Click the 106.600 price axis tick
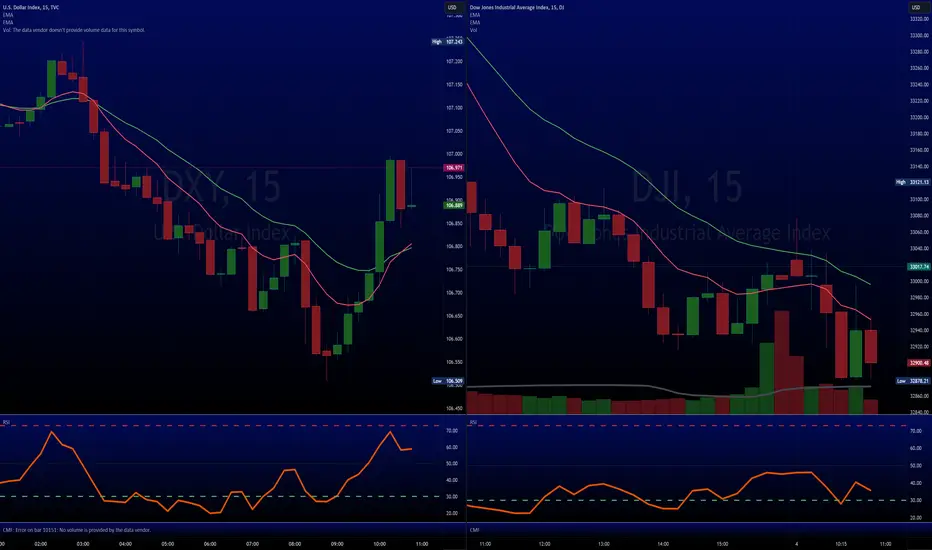 click(x=454, y=339)
